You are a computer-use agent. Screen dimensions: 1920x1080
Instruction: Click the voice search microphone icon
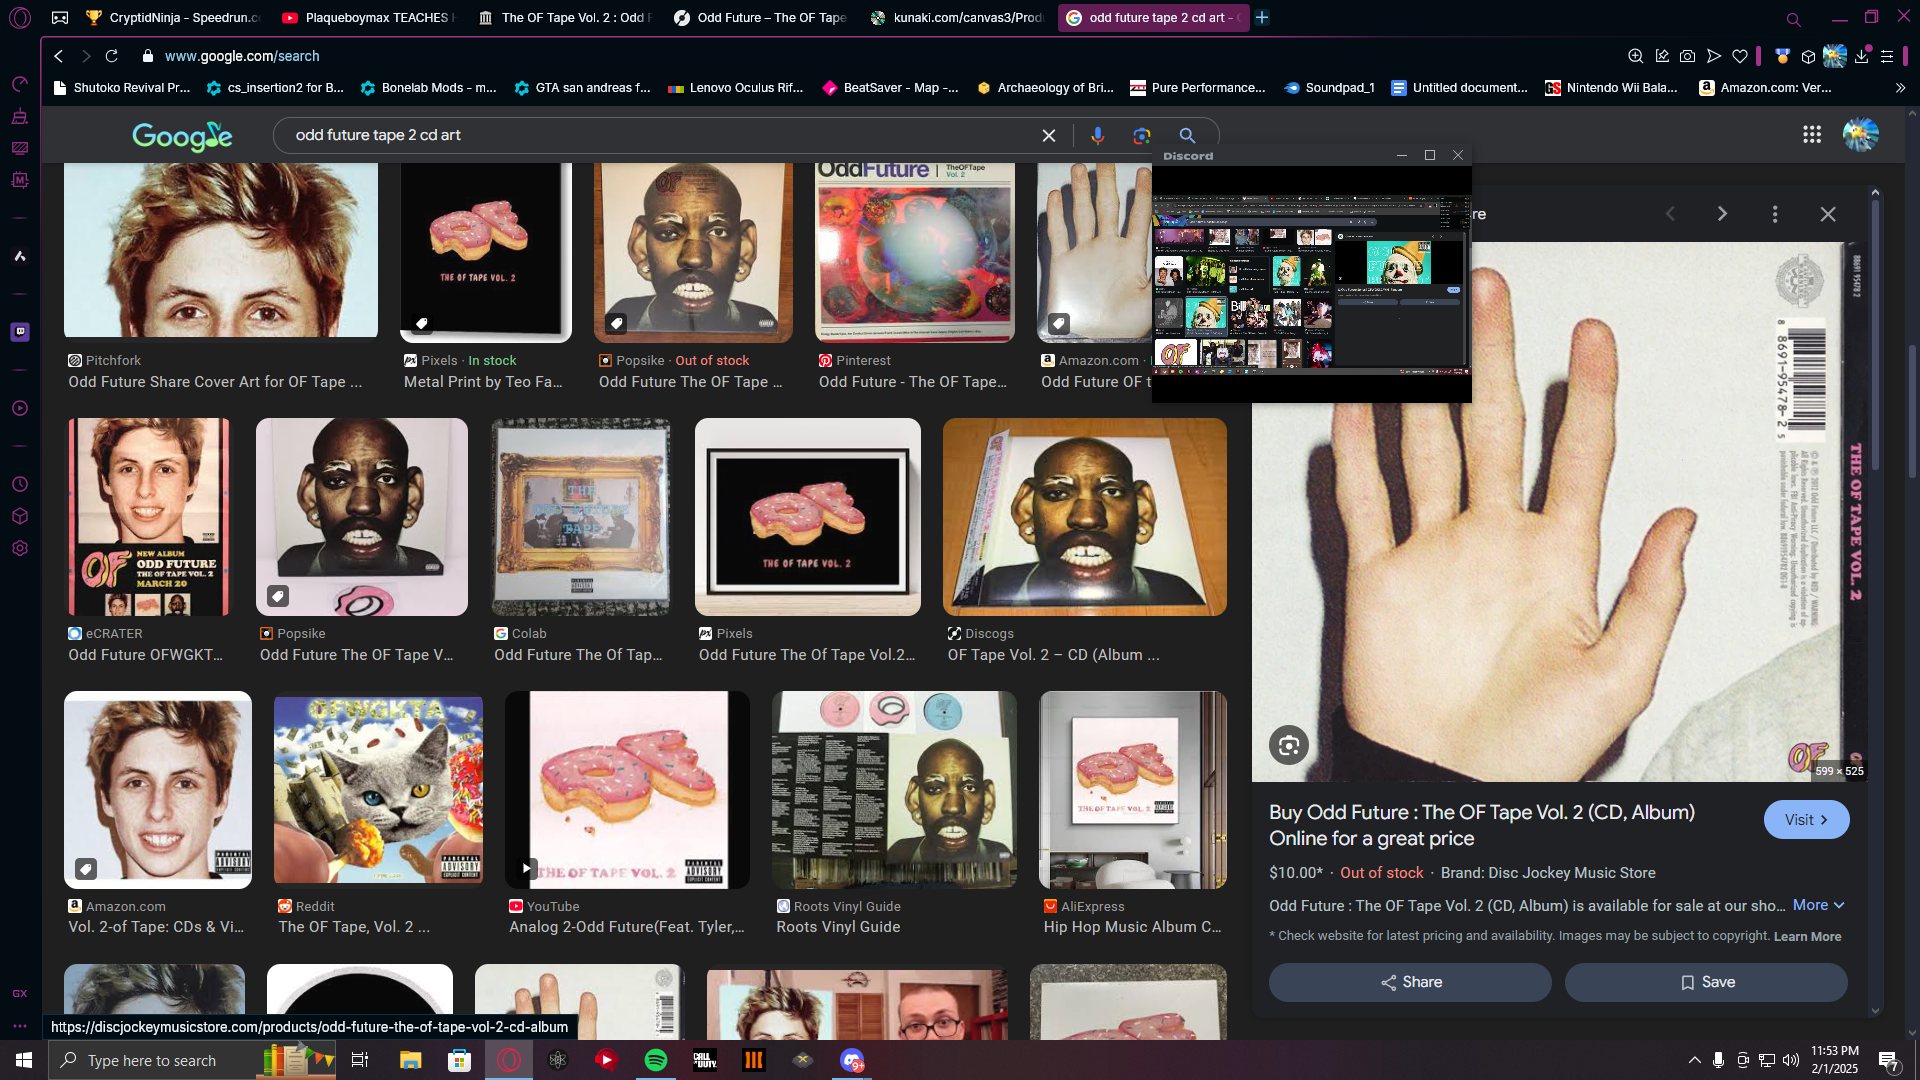pyautogui.click(x=1097, y=135)
